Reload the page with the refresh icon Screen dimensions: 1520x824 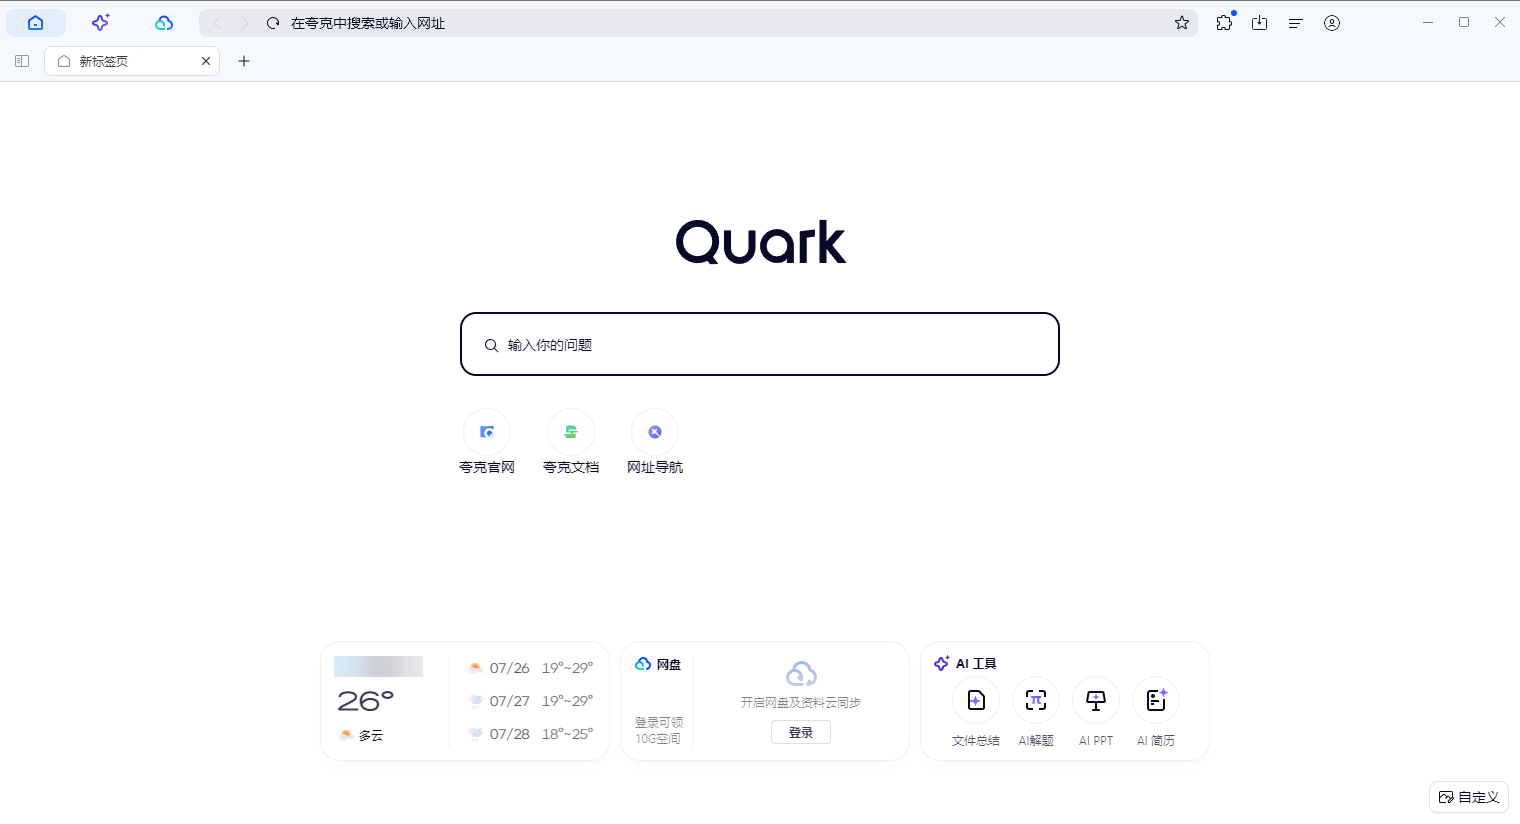pyautogui.click(x=273, y=23)
